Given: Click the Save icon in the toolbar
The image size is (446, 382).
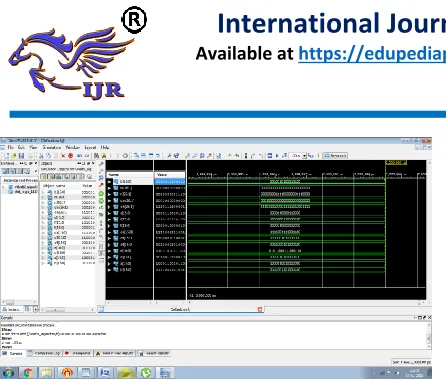Looking at the screenshot, I should coord(21,156).
